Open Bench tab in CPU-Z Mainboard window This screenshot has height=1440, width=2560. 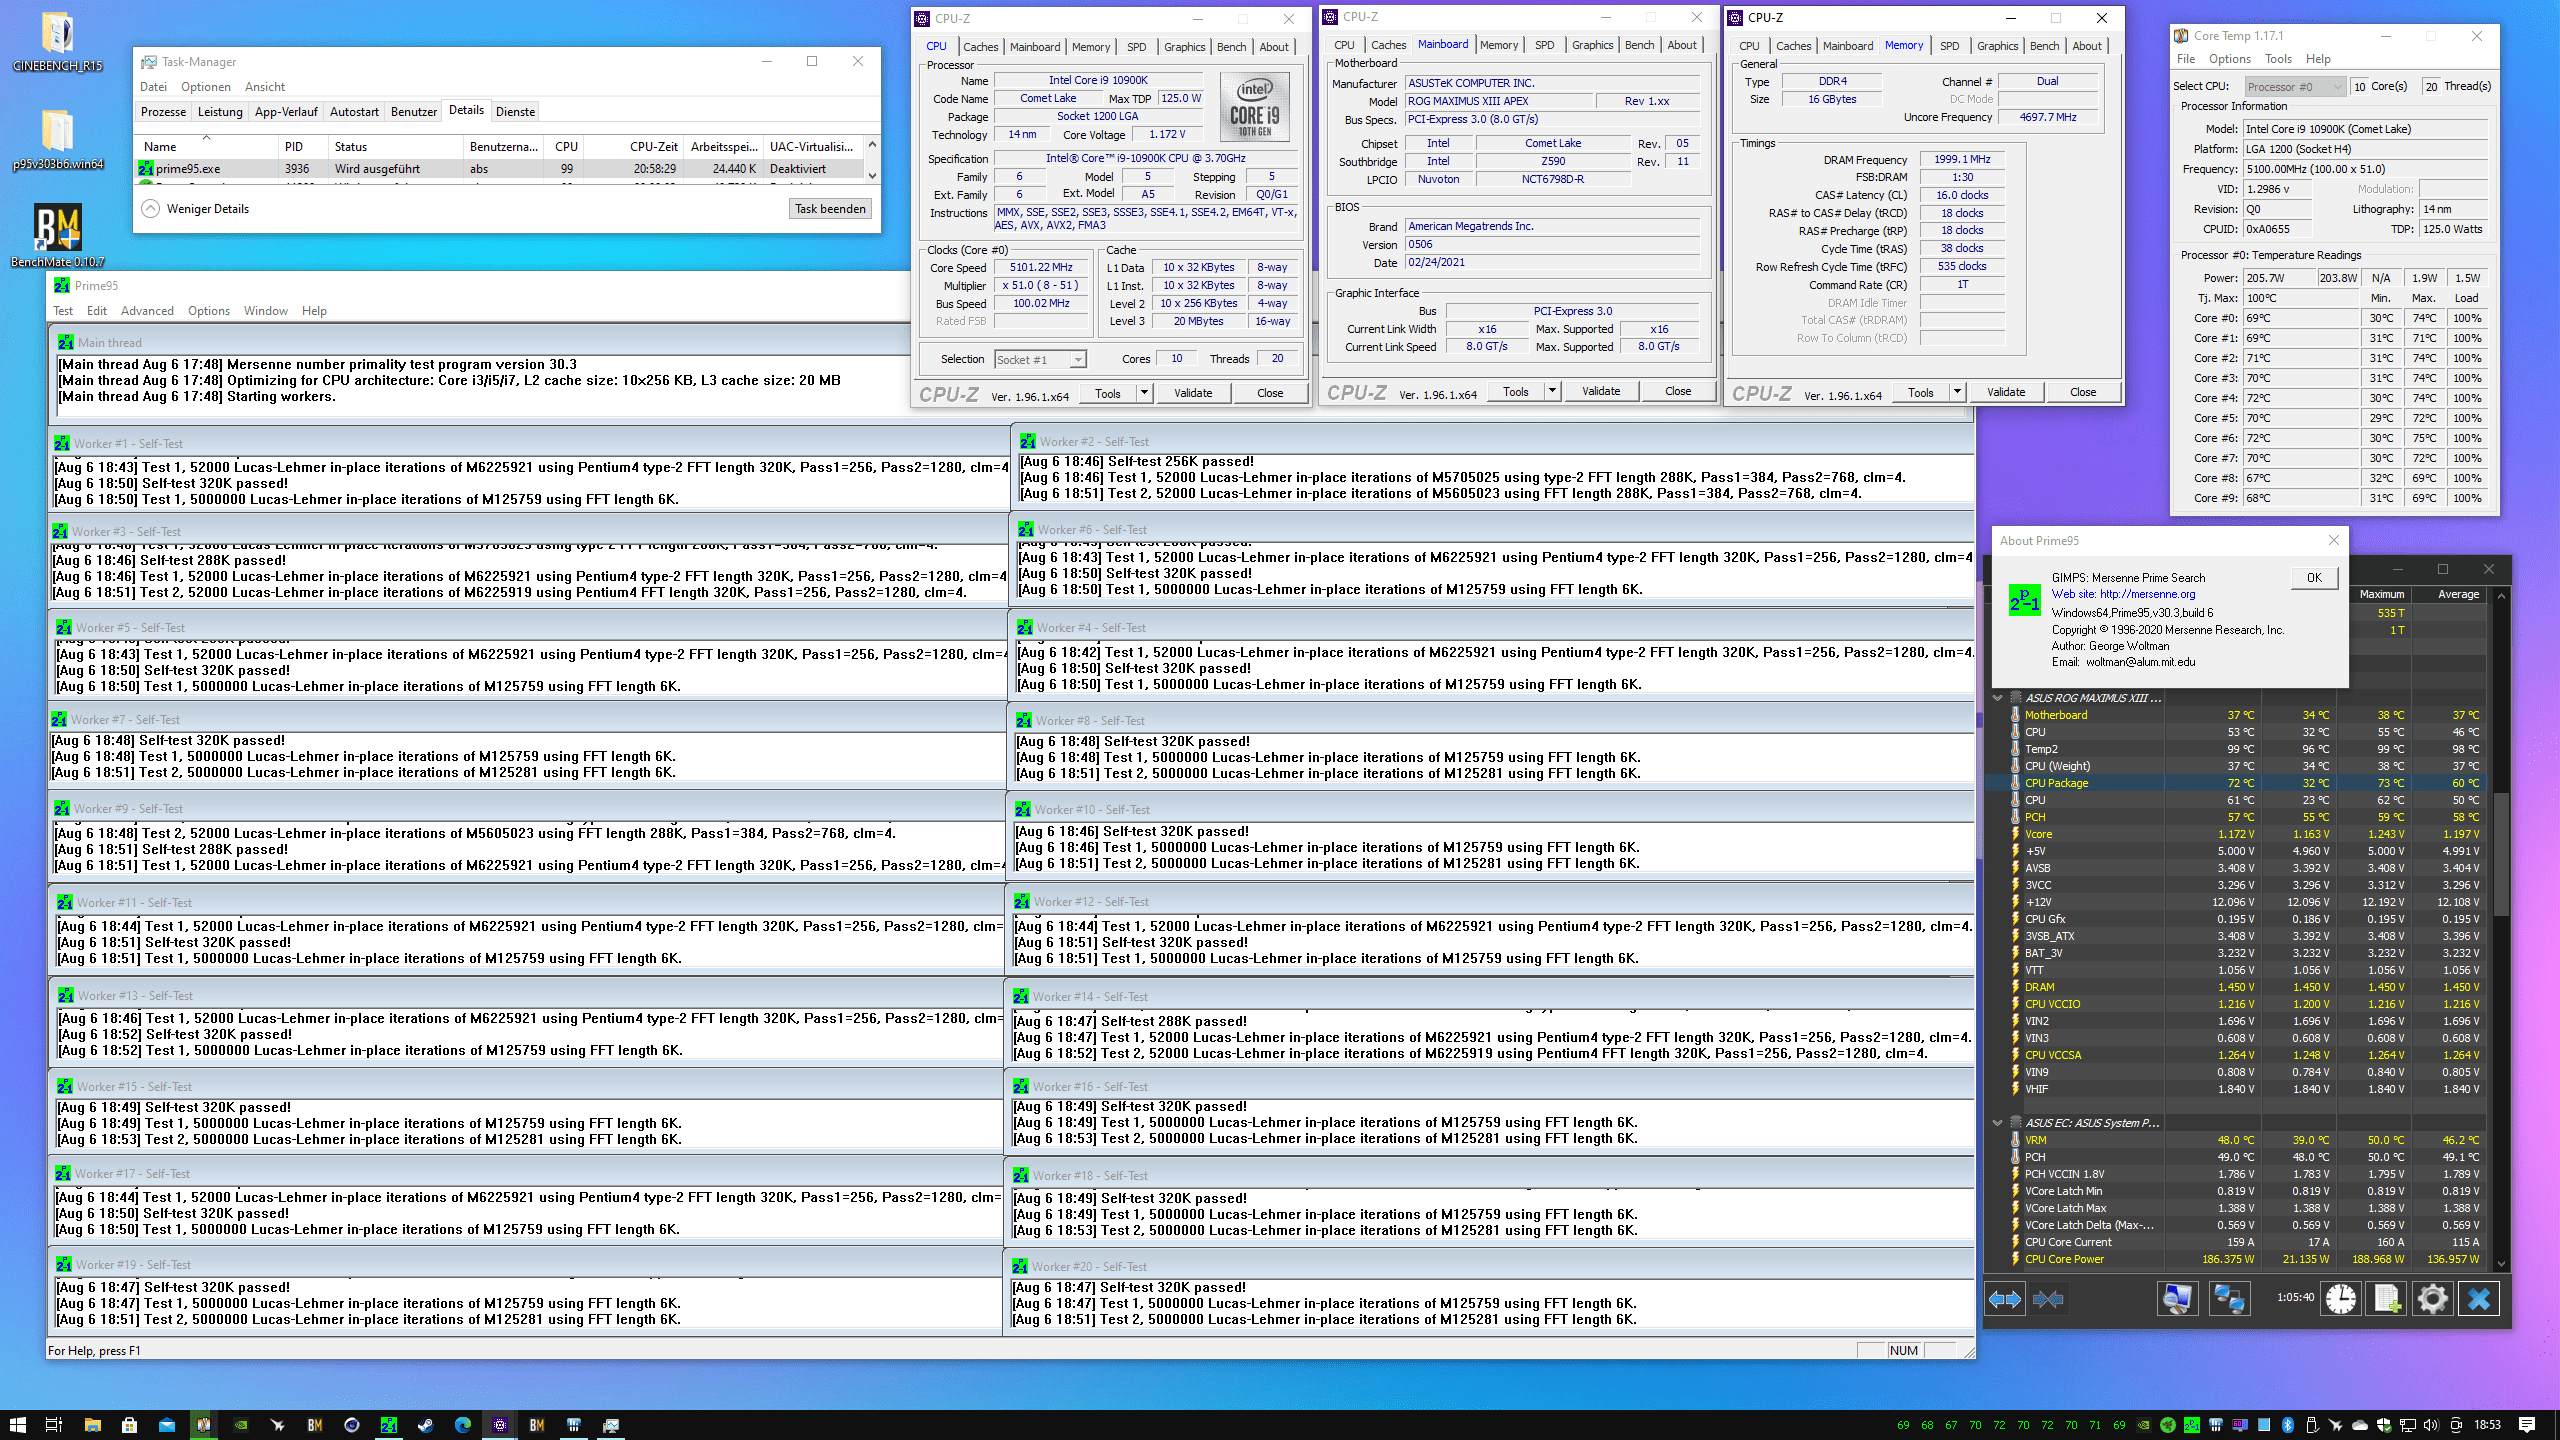(x=1639, y=45)
